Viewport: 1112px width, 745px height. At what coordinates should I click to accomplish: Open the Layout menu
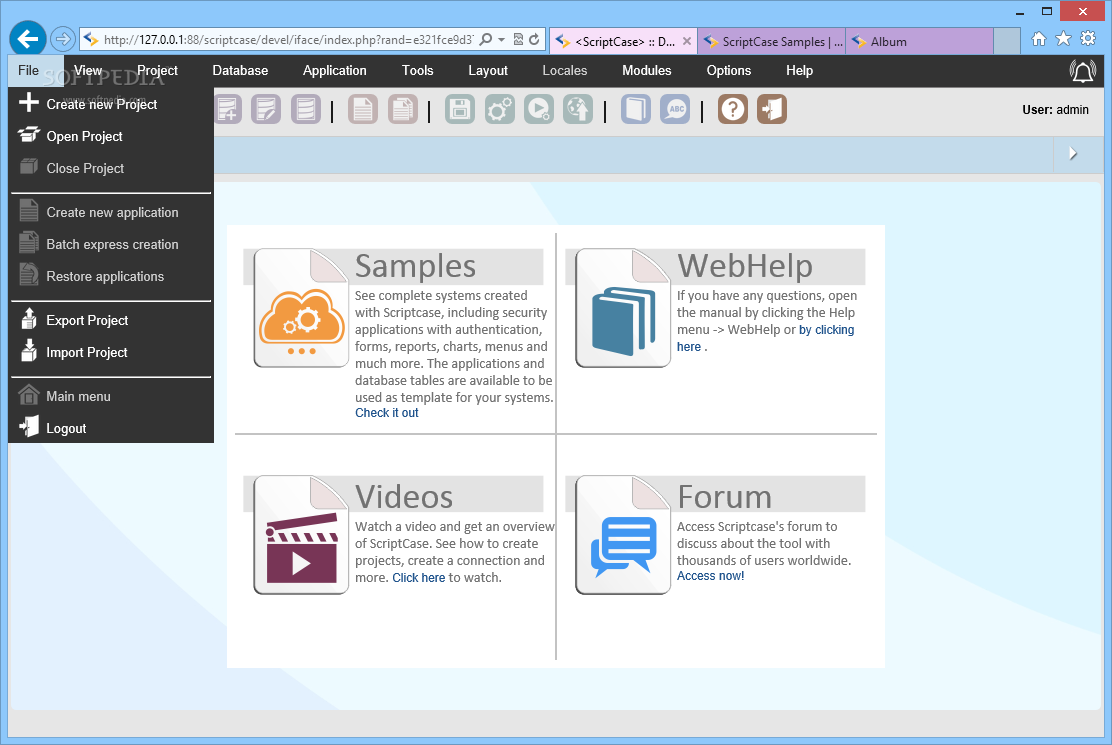click(x=488, y=70)
